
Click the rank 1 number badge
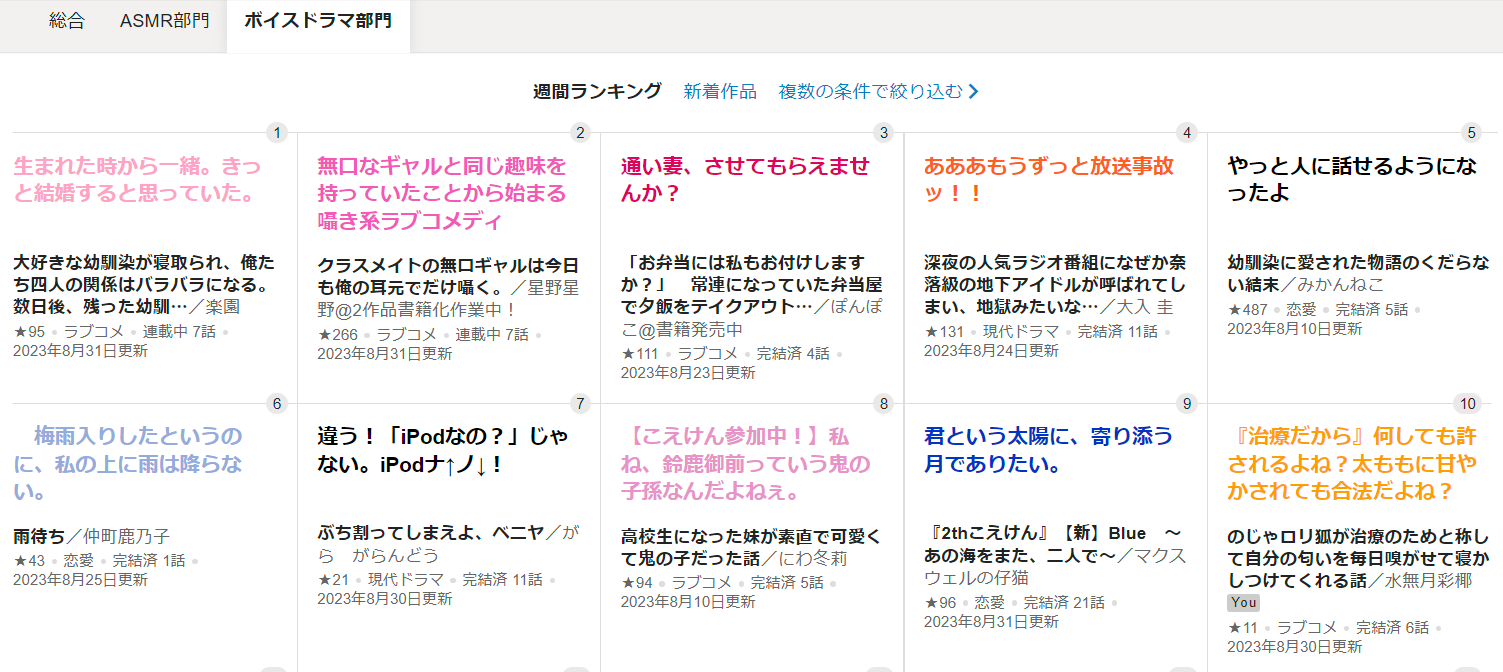278,132
